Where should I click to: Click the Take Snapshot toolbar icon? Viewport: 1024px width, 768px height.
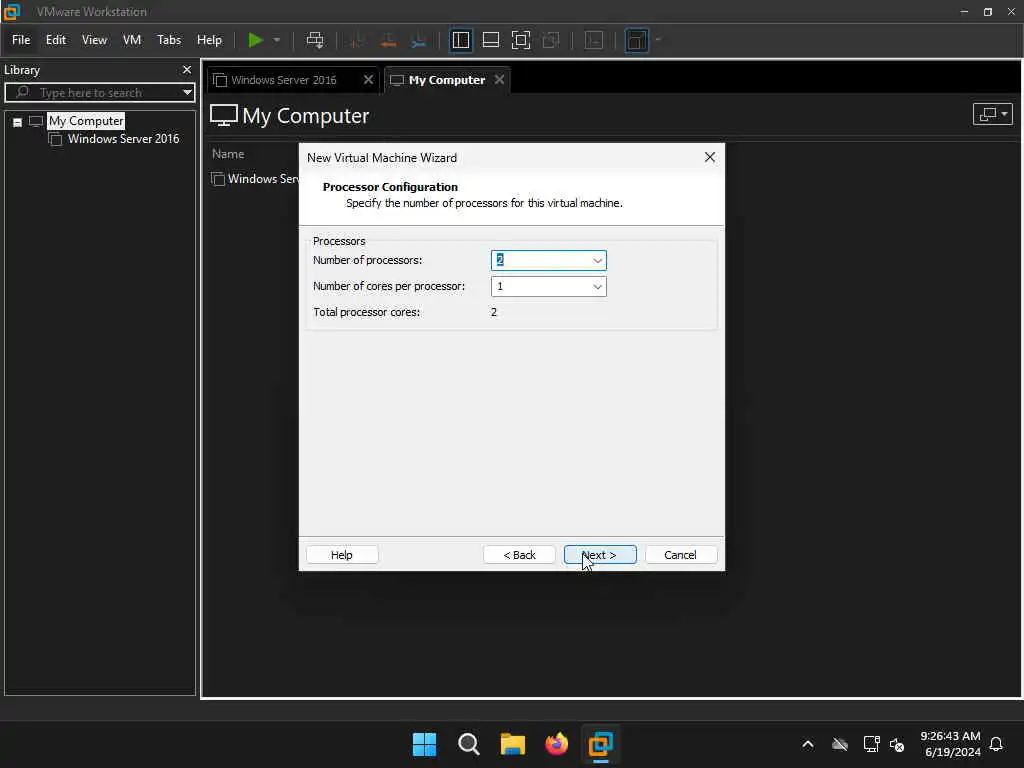pos(356,40)
